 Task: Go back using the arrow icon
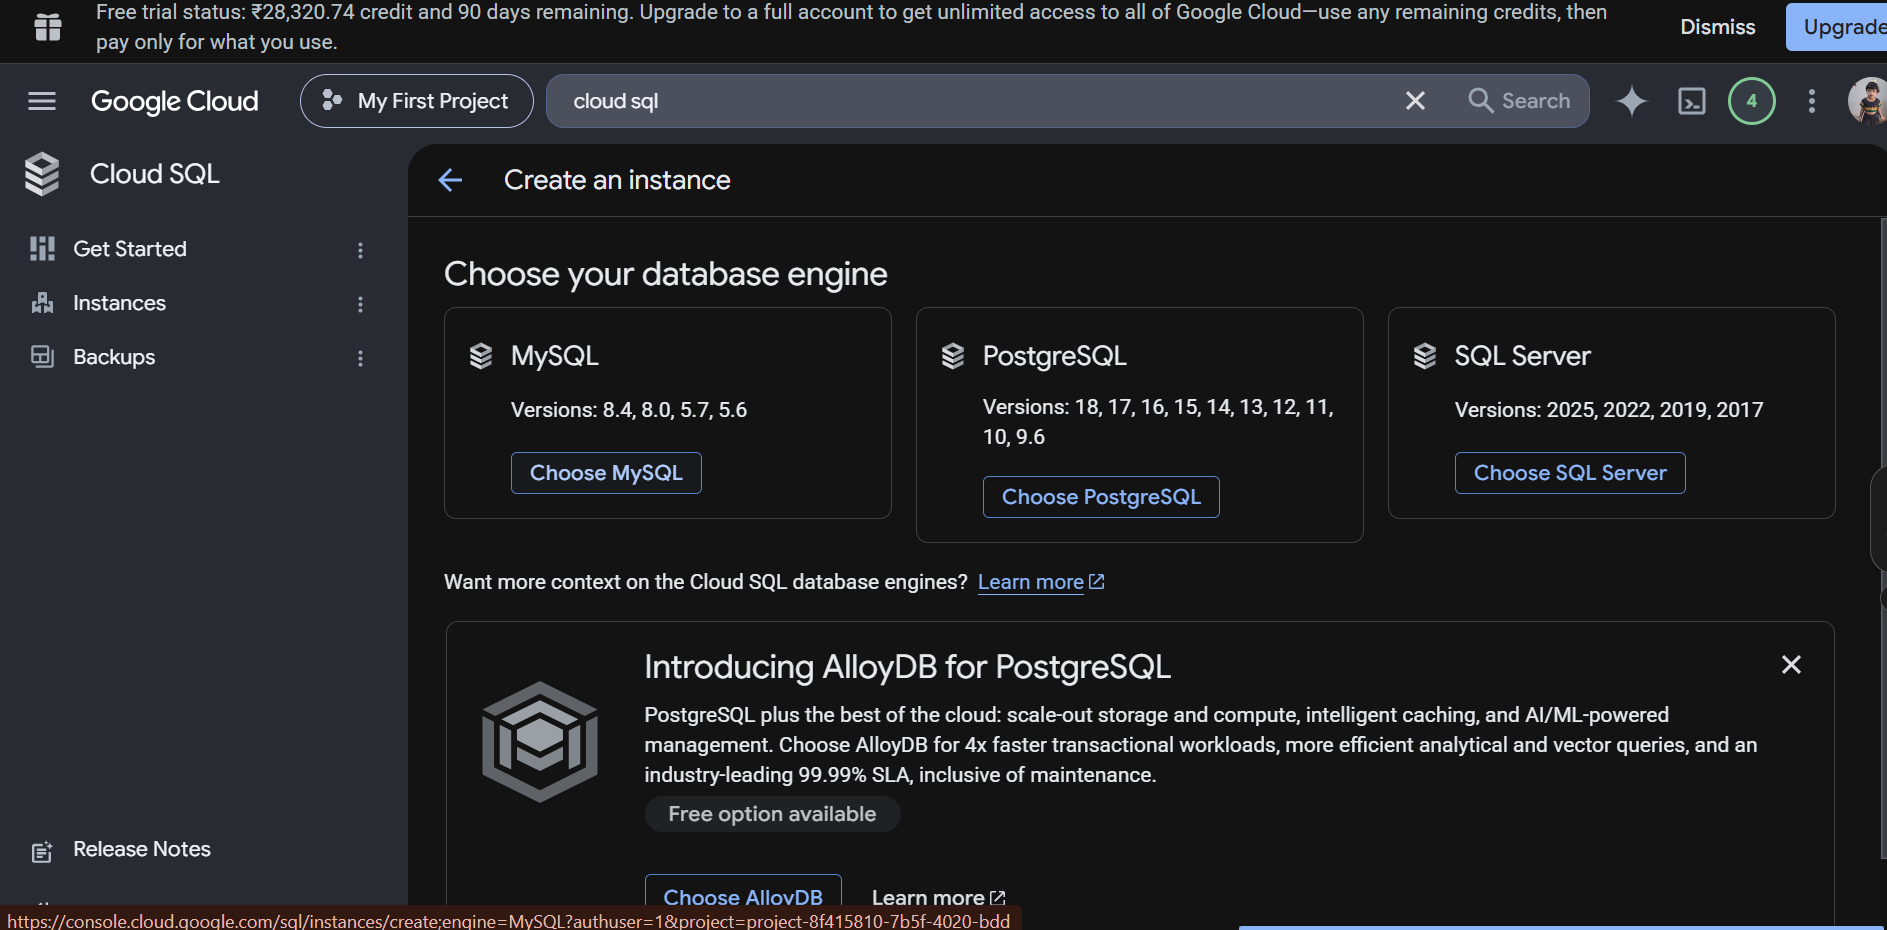tap(450, 180)
